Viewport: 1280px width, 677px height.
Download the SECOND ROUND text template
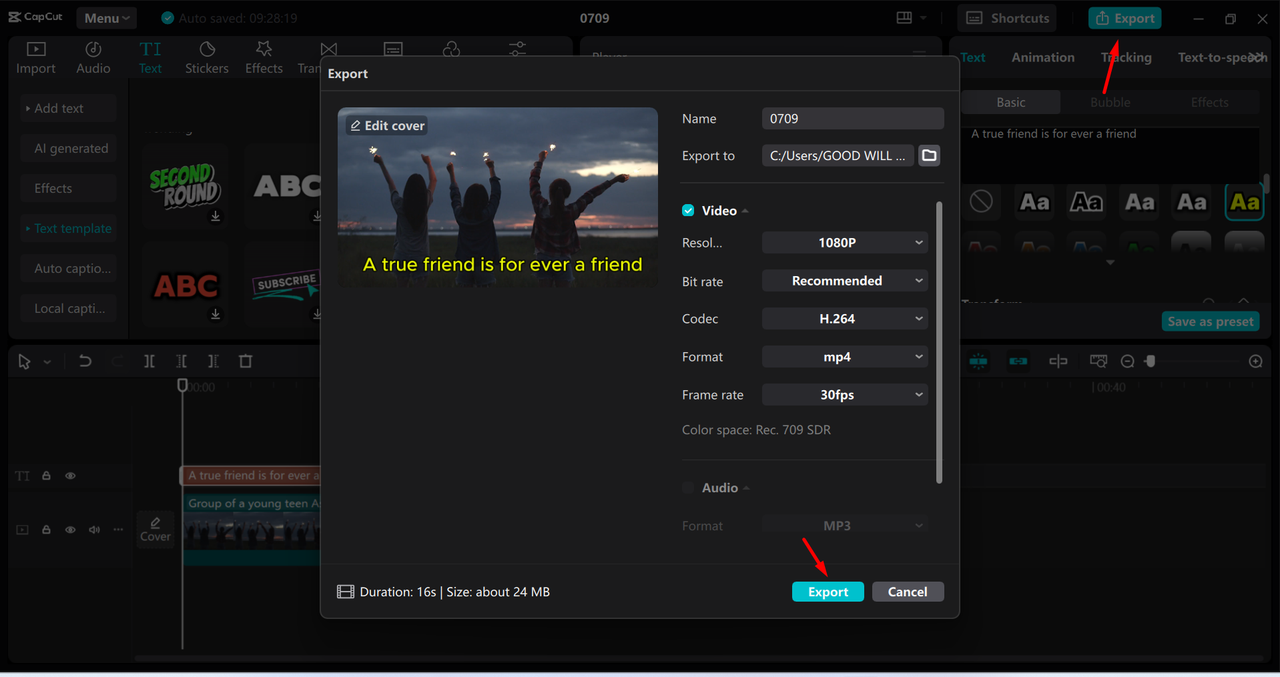tap(216, 216)
